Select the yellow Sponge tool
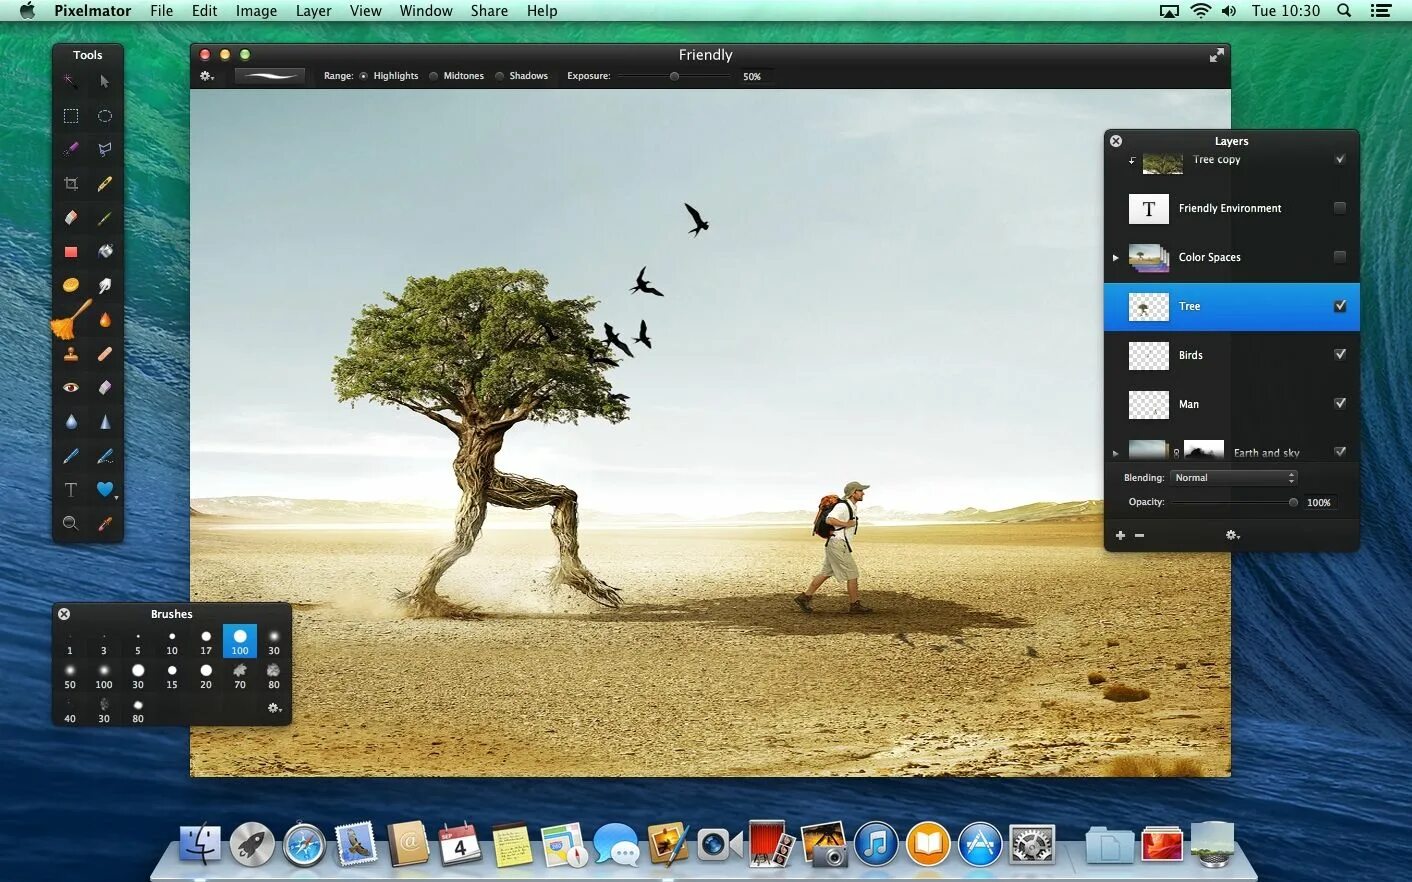This screenshot has width=1412, height=882. [x=71, y=285]
